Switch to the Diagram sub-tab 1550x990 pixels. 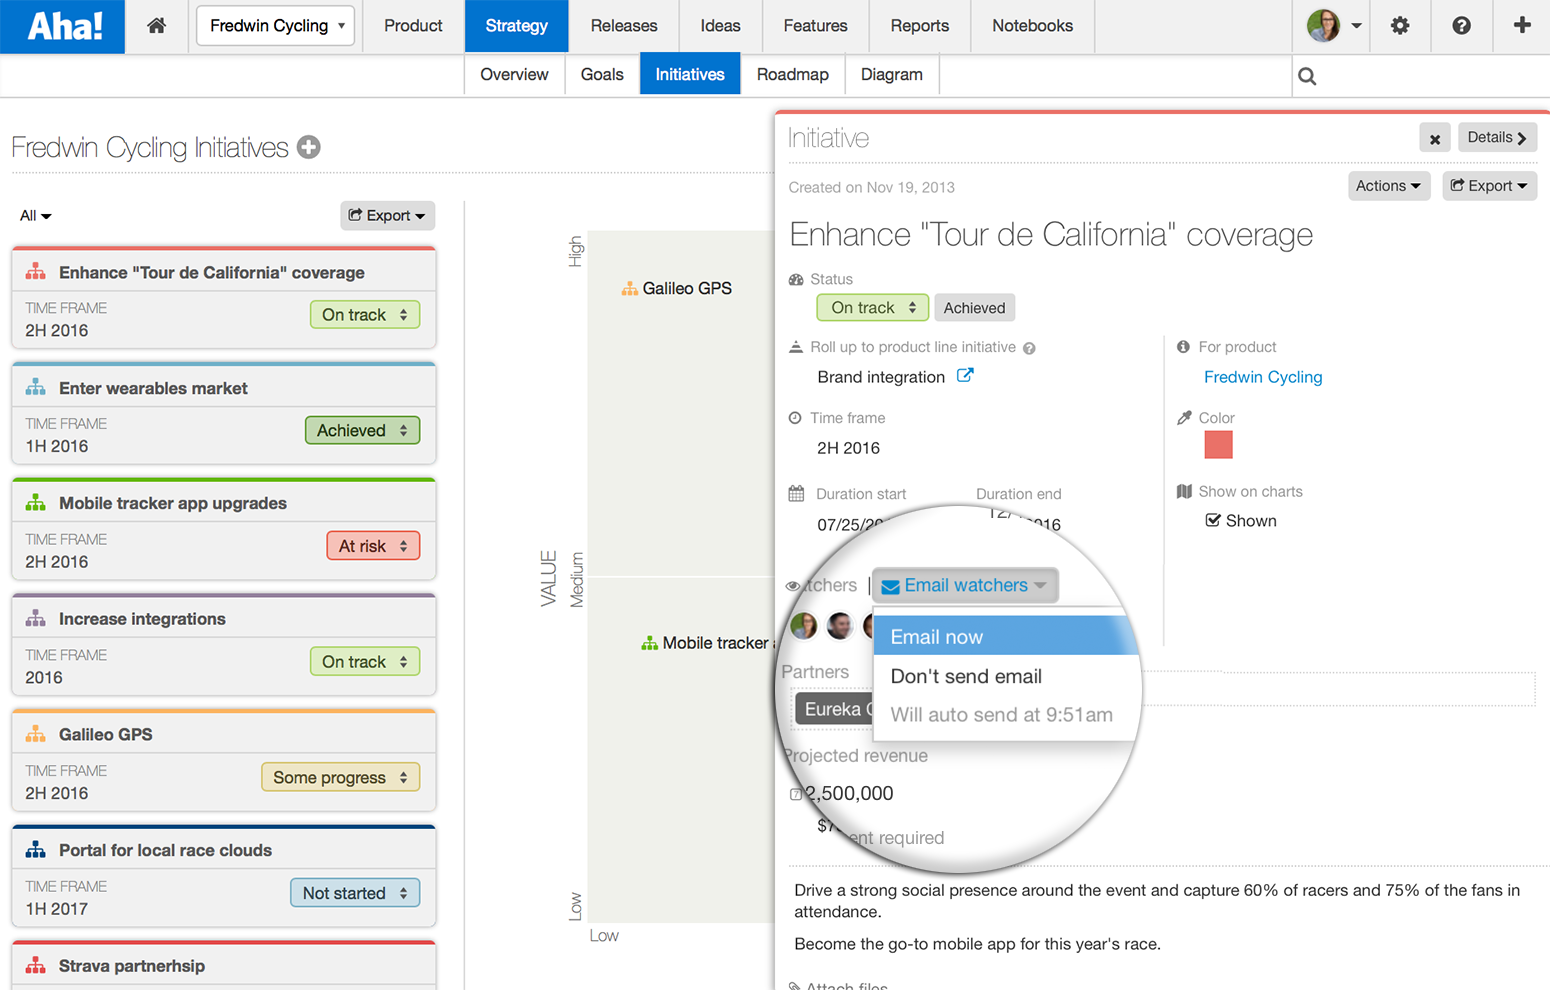[892, 75]
